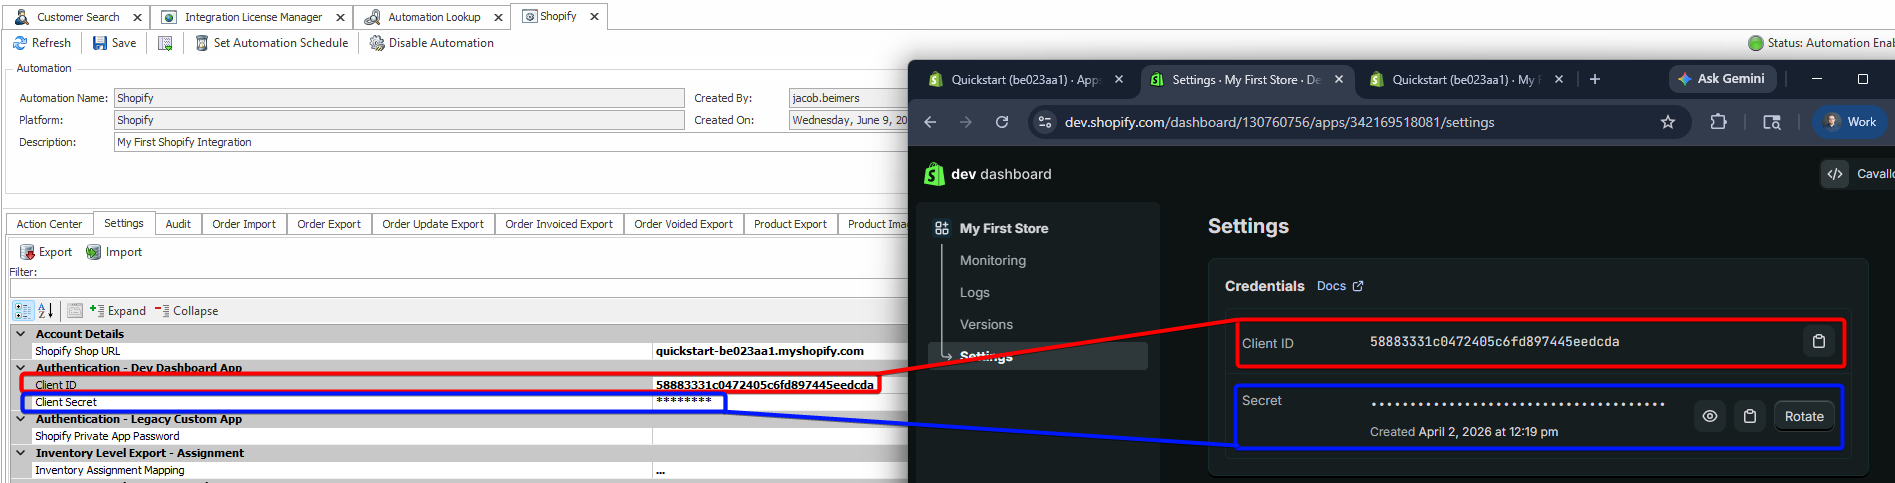The width and height of the screenshot is (1895, 483).
Task: Collapse Inventory Level Export - Assignment group
Action: point(21,453)
